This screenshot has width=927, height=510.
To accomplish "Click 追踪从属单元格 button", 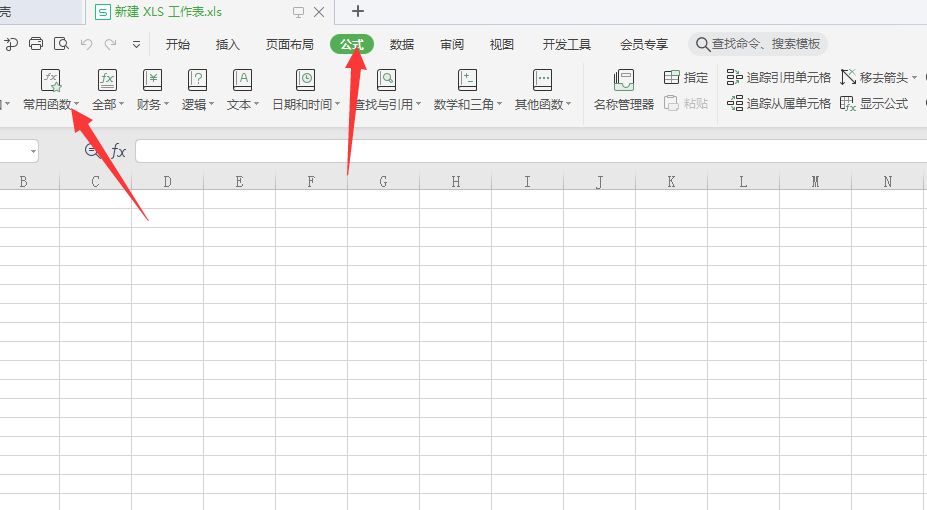I will pyautogui.click(x=779, y=103).
